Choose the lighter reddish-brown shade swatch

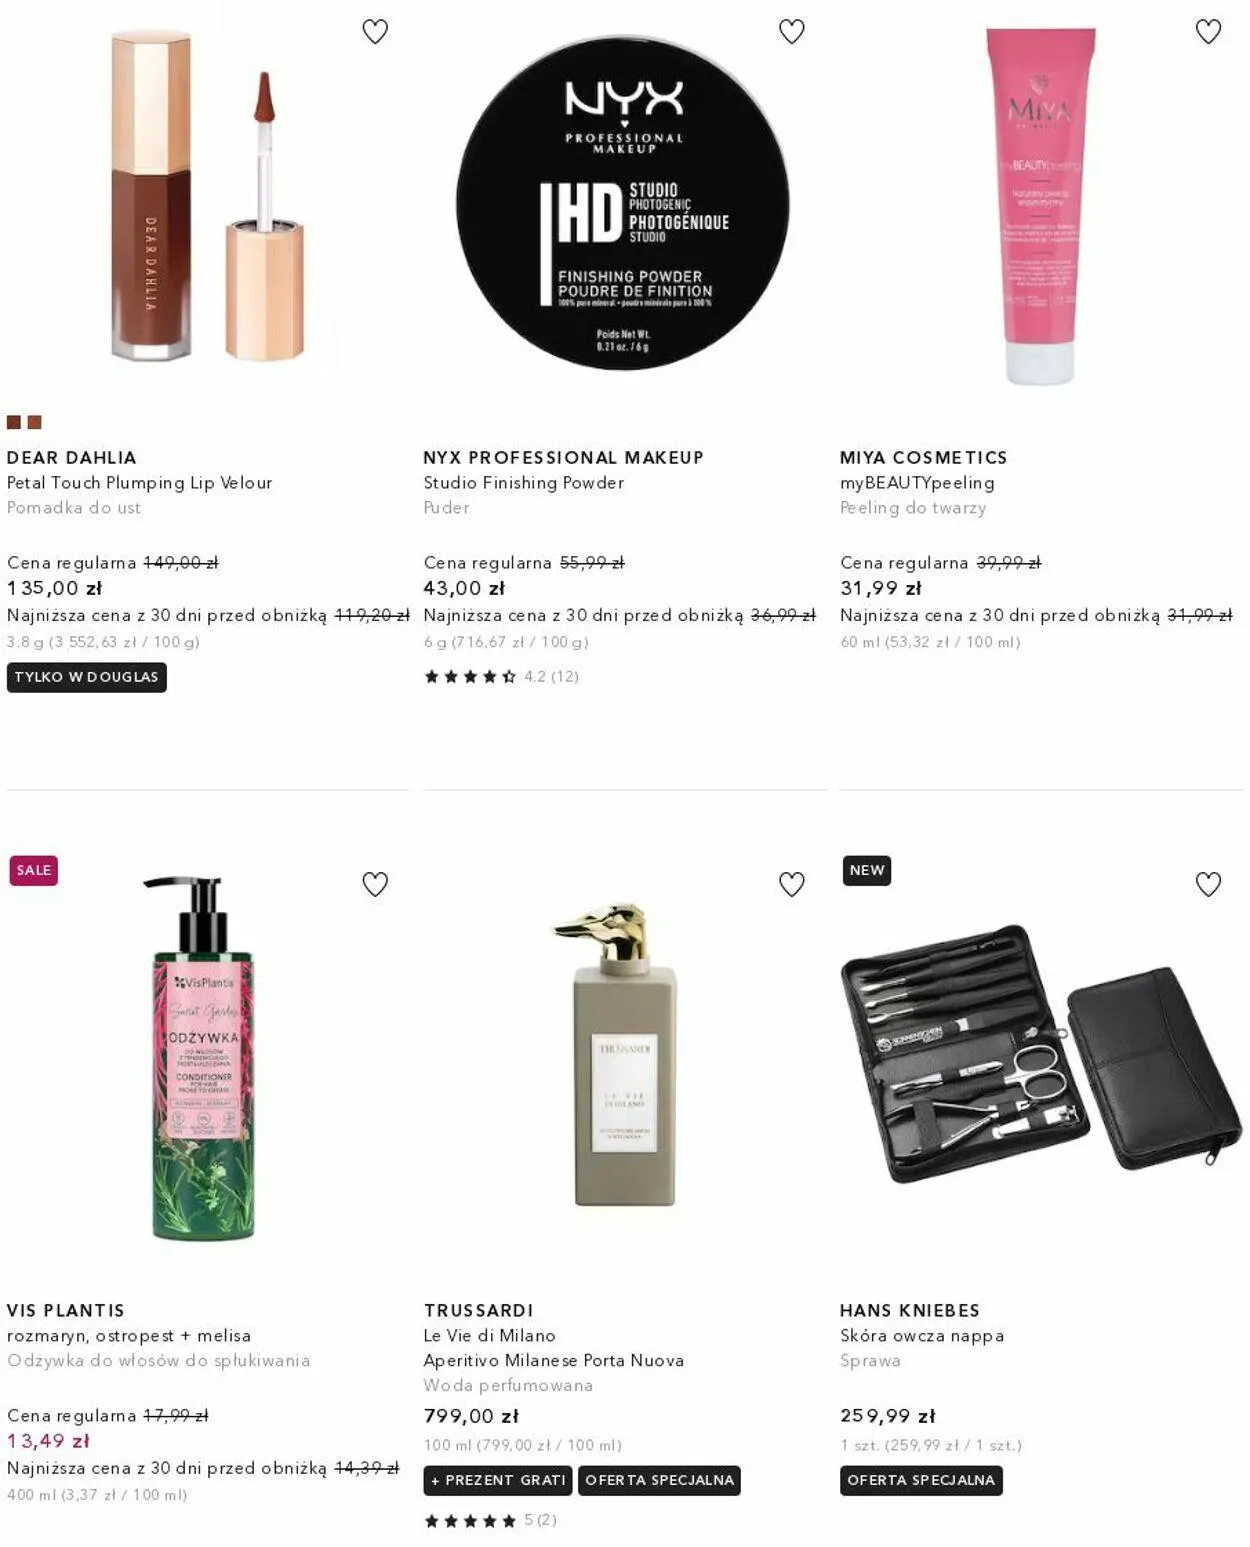click(x=34, y=422)
